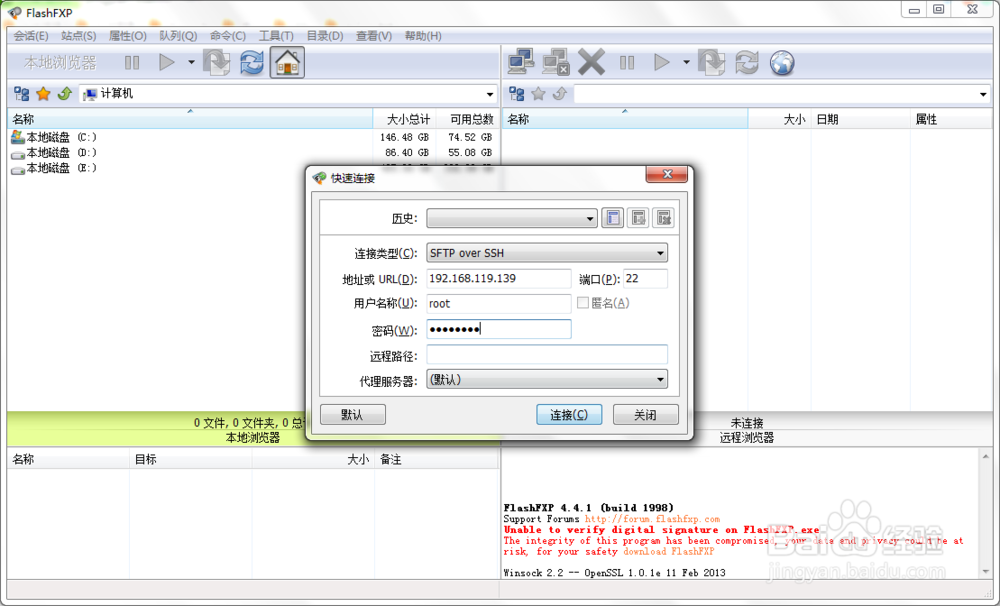Image resolution: width=1000 pixels, height=606 pixels.
Task: Click the password field
Action: click(498, 329)
